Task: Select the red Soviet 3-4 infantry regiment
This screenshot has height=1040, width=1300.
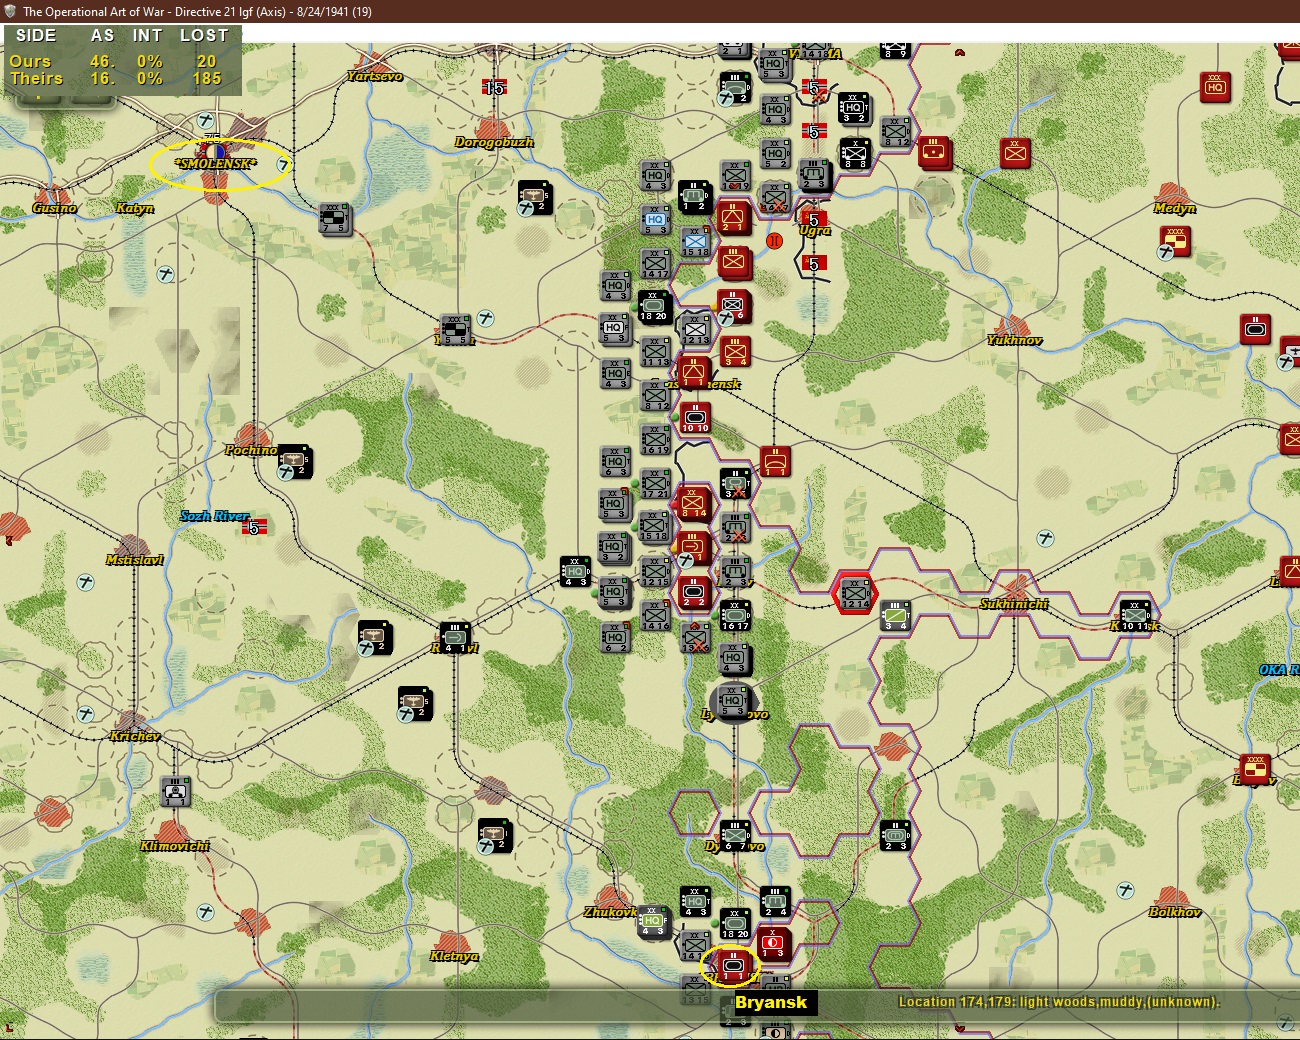Action: [735, 351]
